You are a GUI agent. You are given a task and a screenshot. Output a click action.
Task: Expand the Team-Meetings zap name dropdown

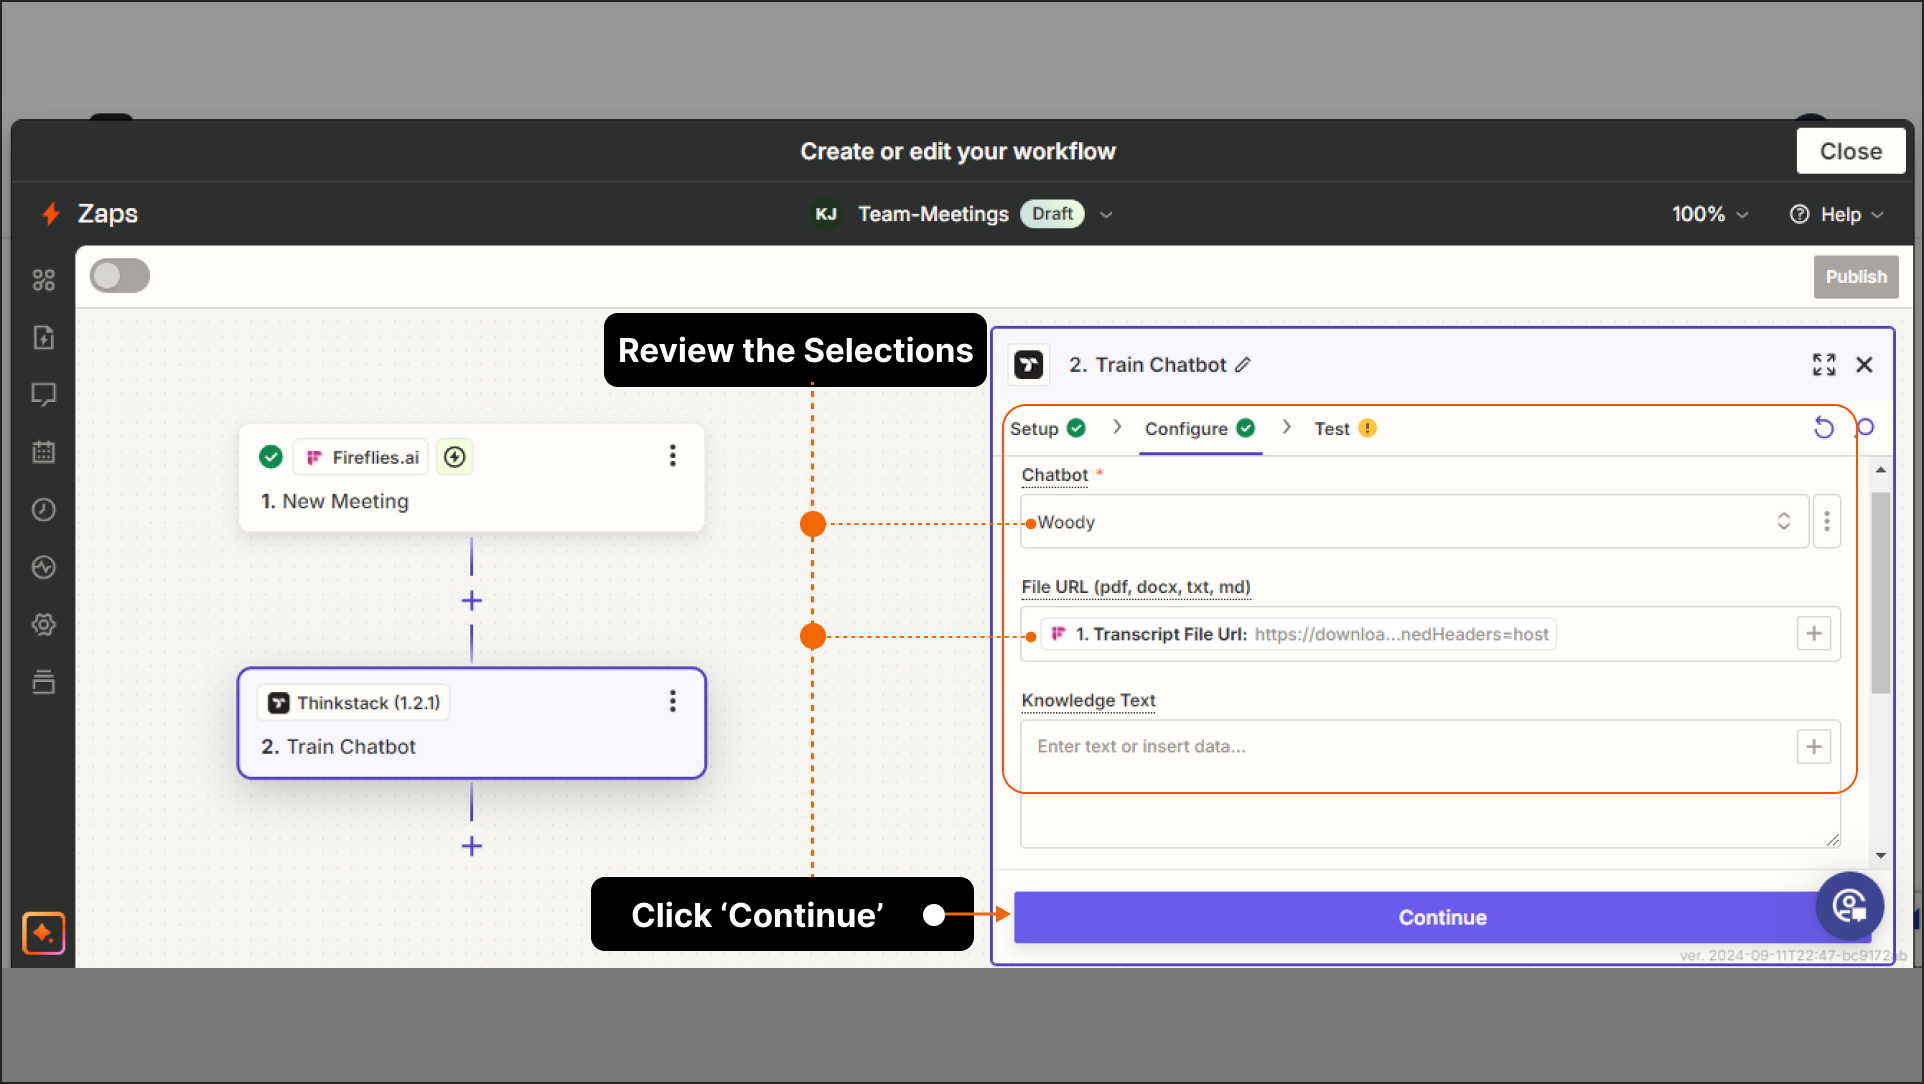point(1106,214)
